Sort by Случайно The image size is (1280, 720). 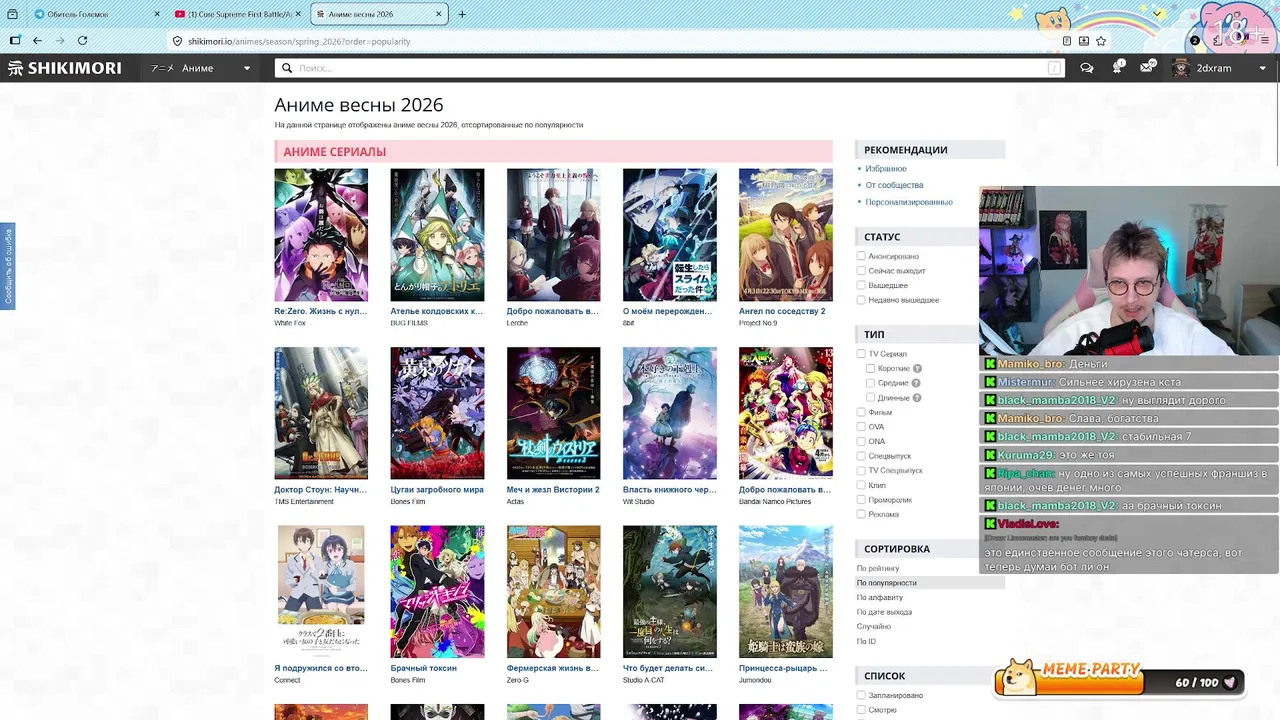click(873, 626)
